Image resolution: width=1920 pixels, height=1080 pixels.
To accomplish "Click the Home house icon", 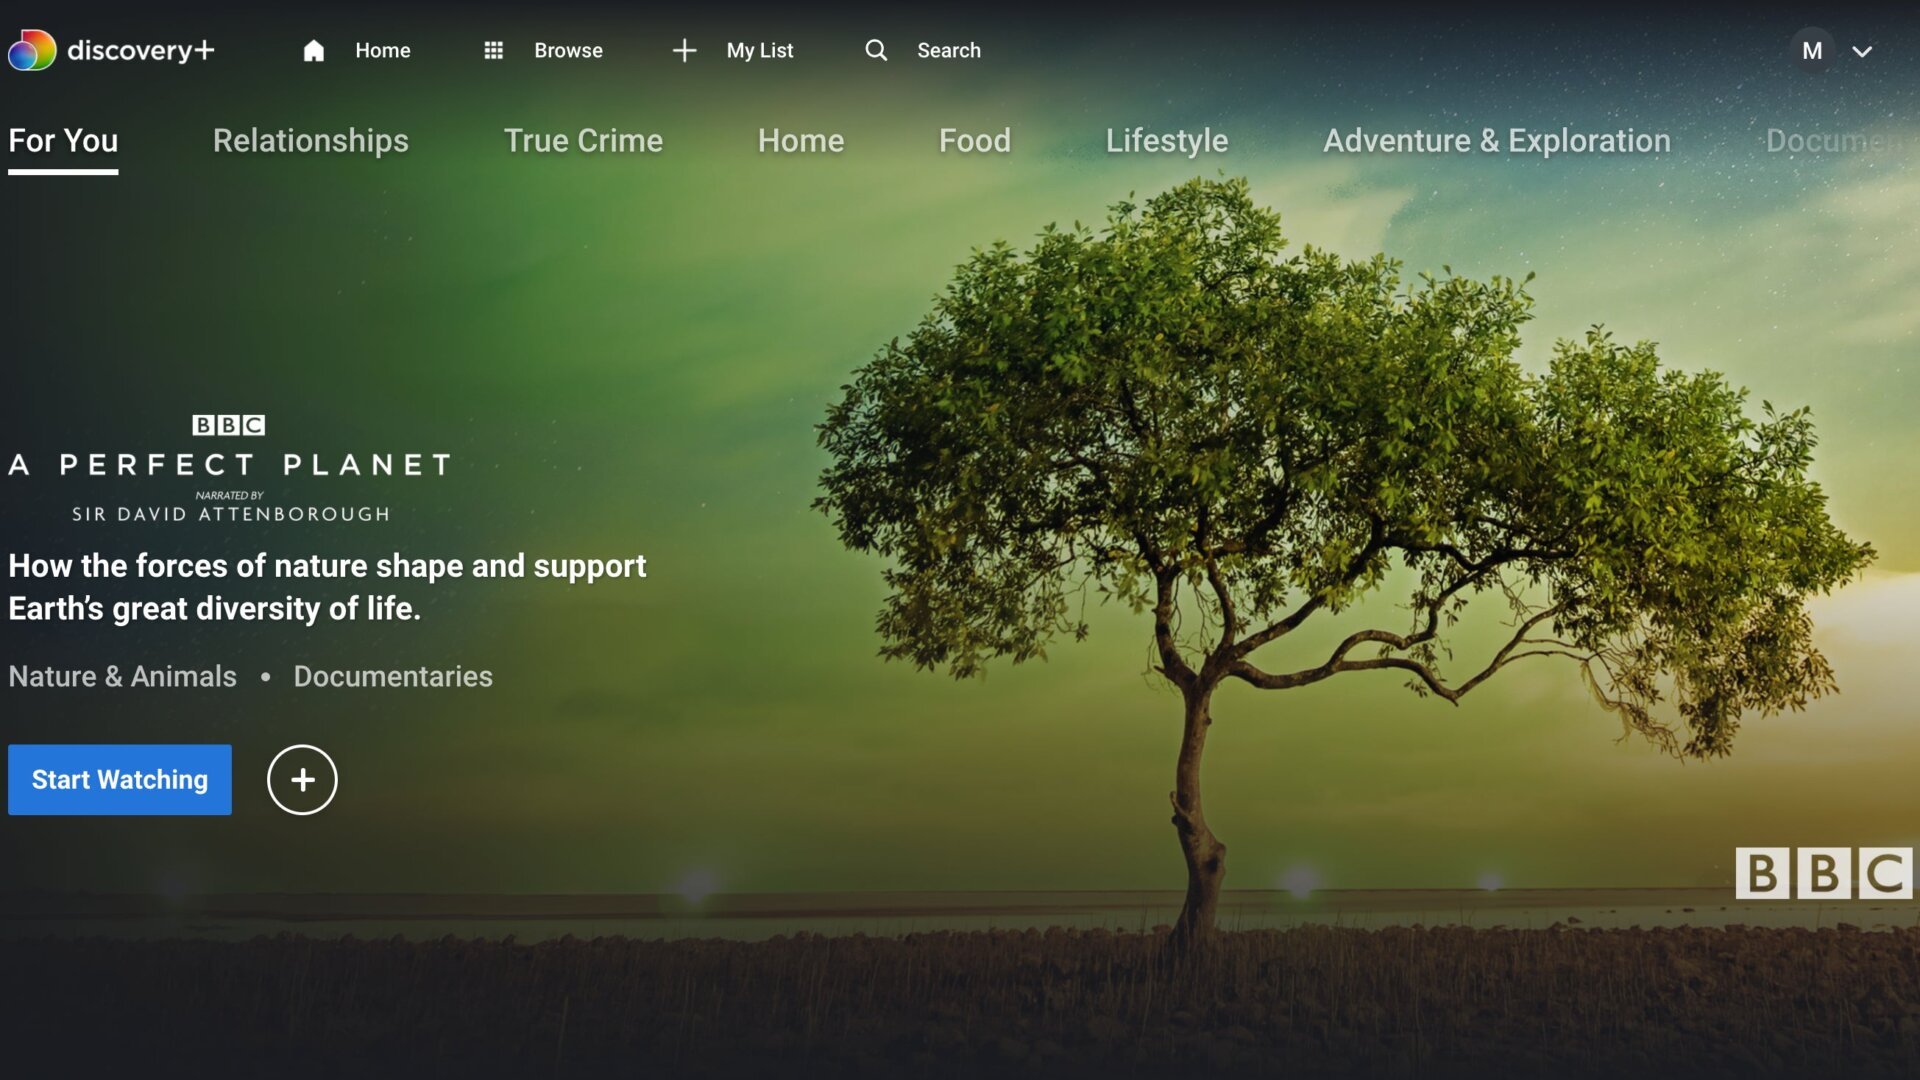I will (x=314, y=50).
